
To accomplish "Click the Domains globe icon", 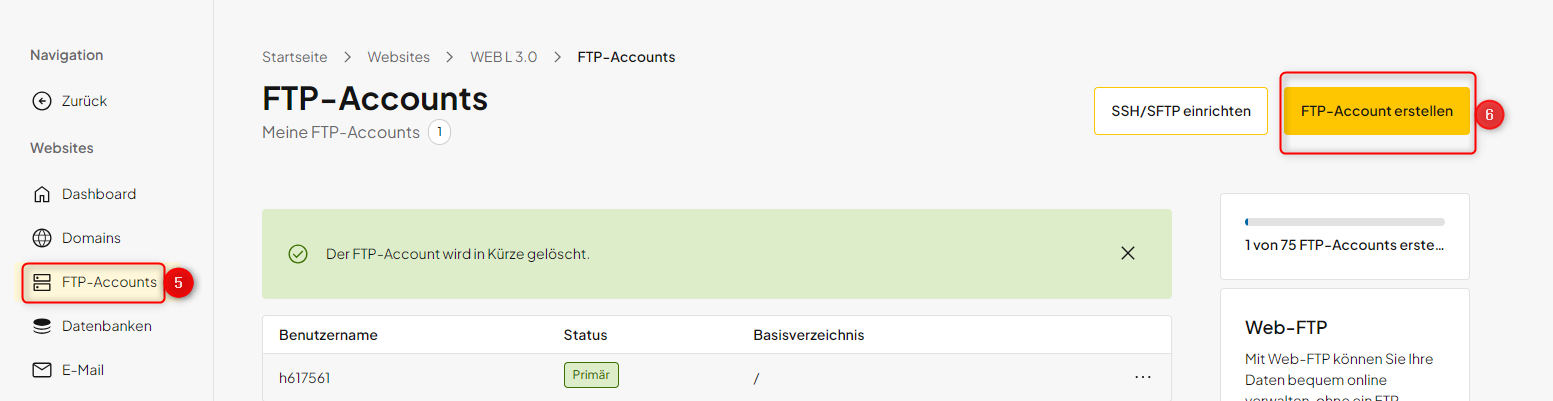I will 42,238.
